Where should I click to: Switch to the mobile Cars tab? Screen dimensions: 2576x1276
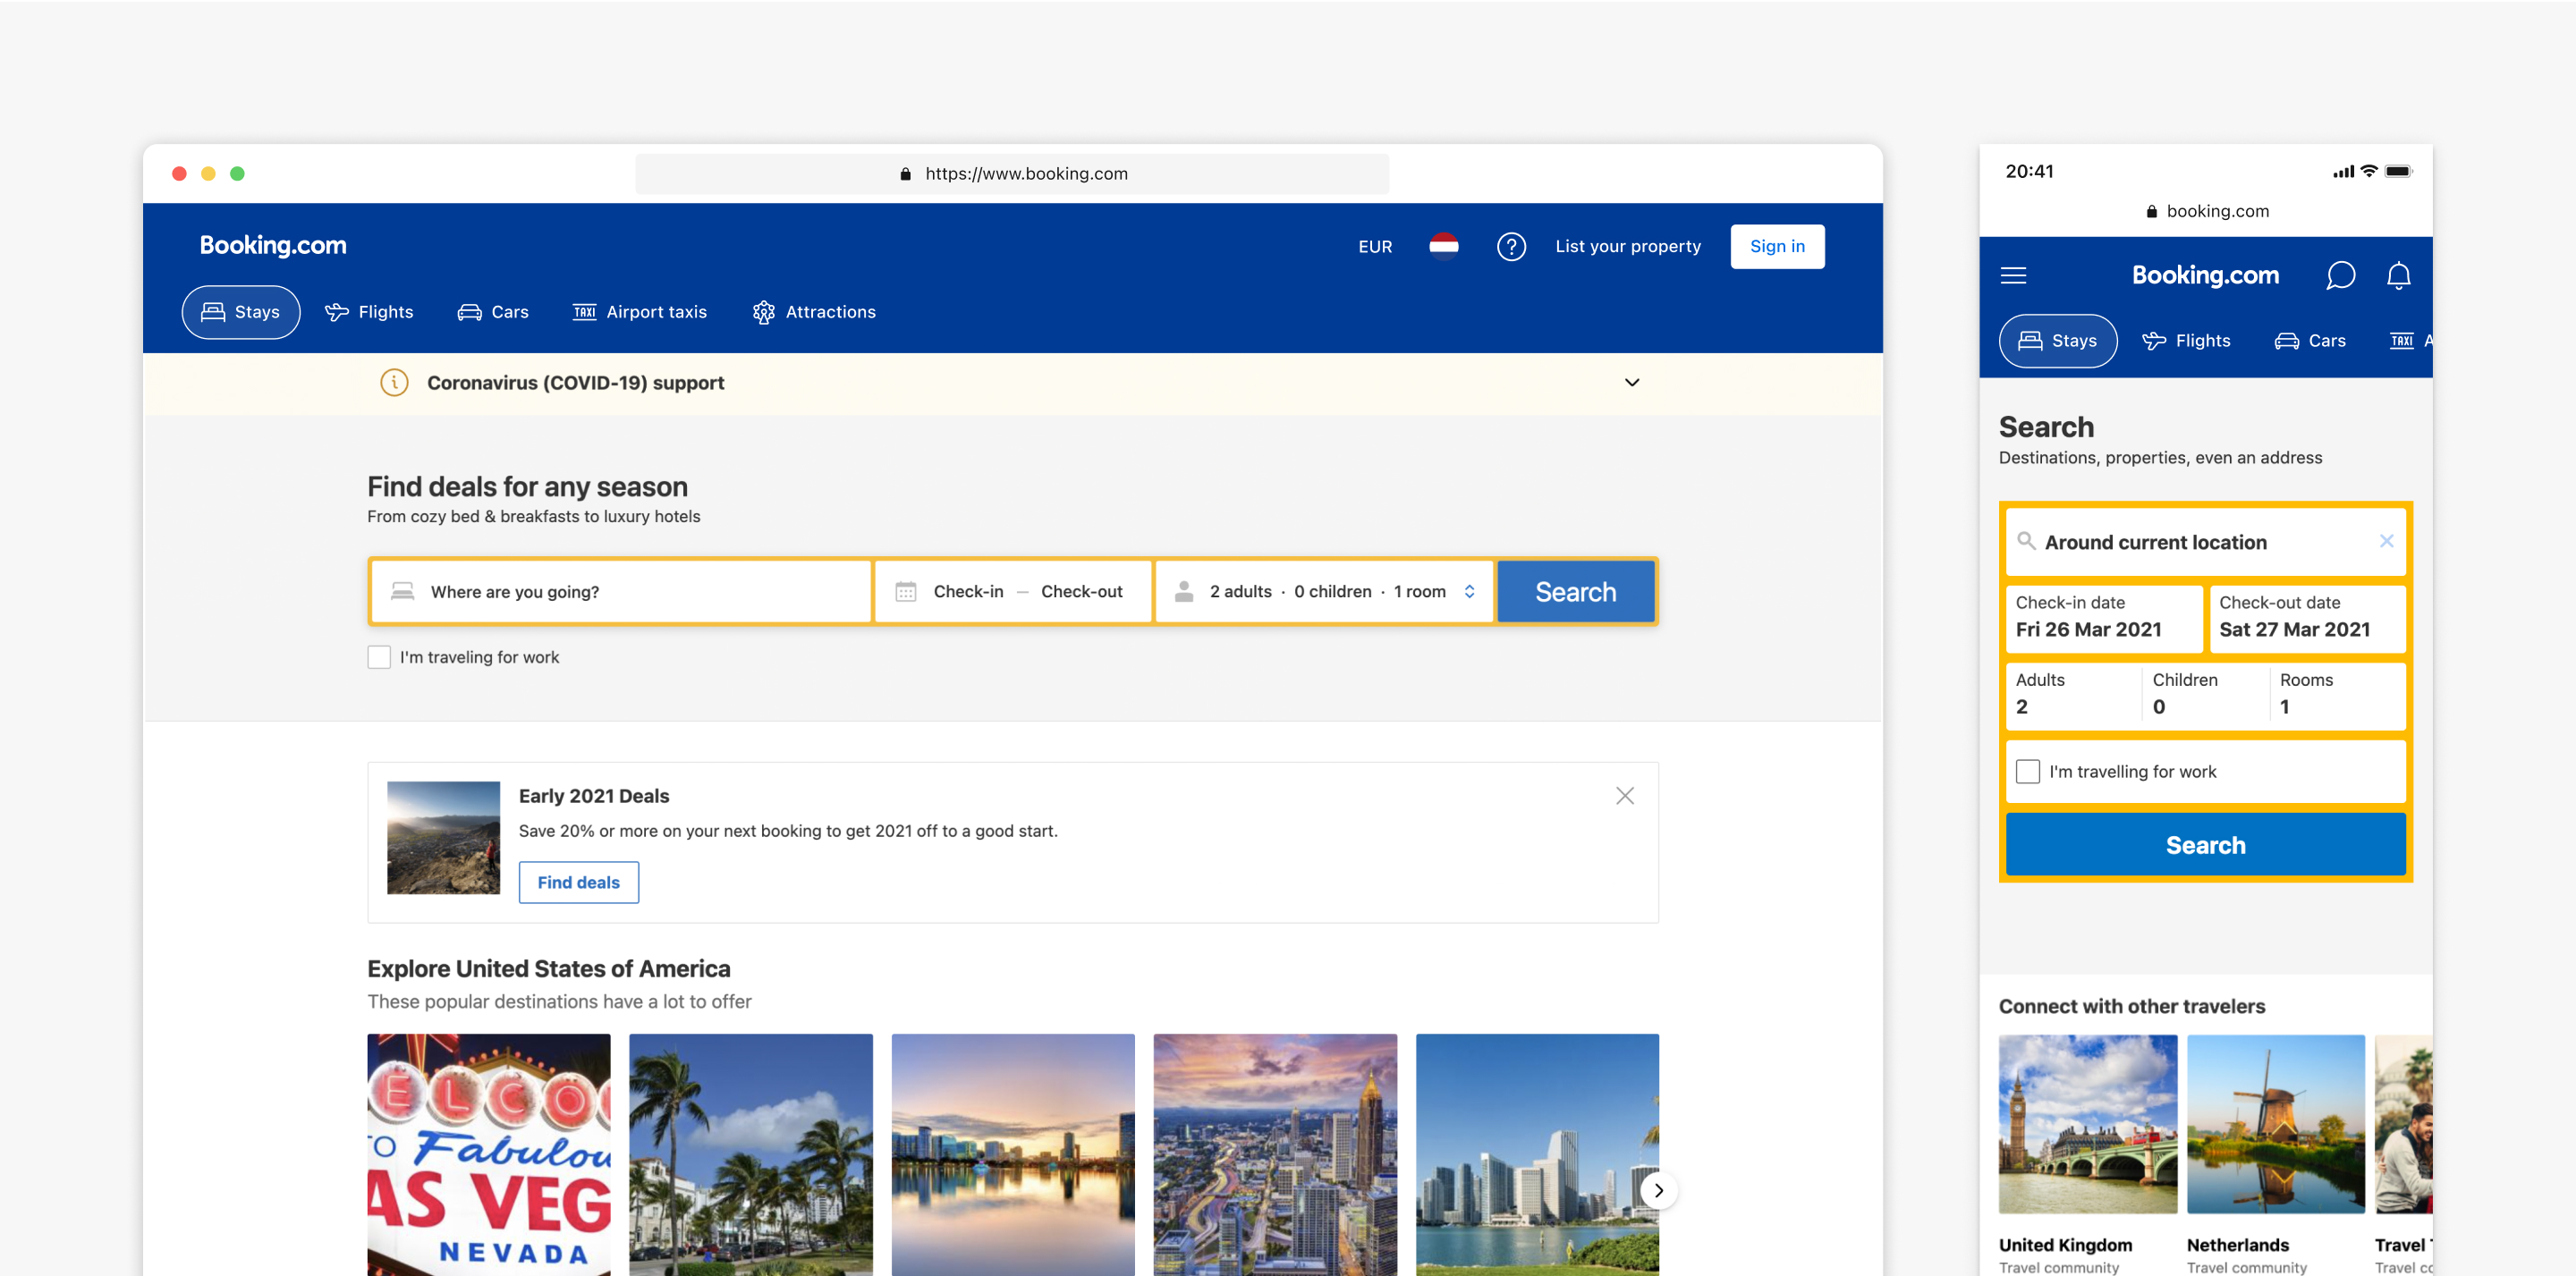pyautogui.click(x=2310, y=341)
